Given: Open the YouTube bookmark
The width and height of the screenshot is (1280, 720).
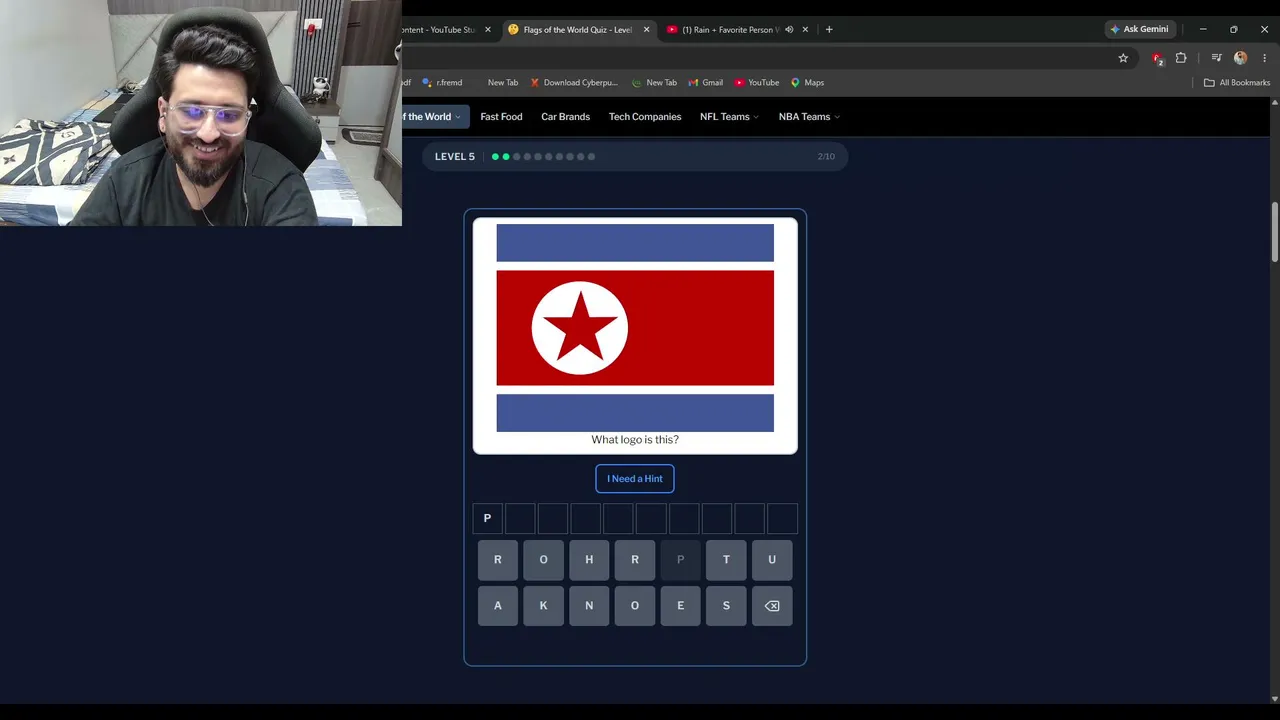Looking at the screenshot, I should click(x=756, y=83).
